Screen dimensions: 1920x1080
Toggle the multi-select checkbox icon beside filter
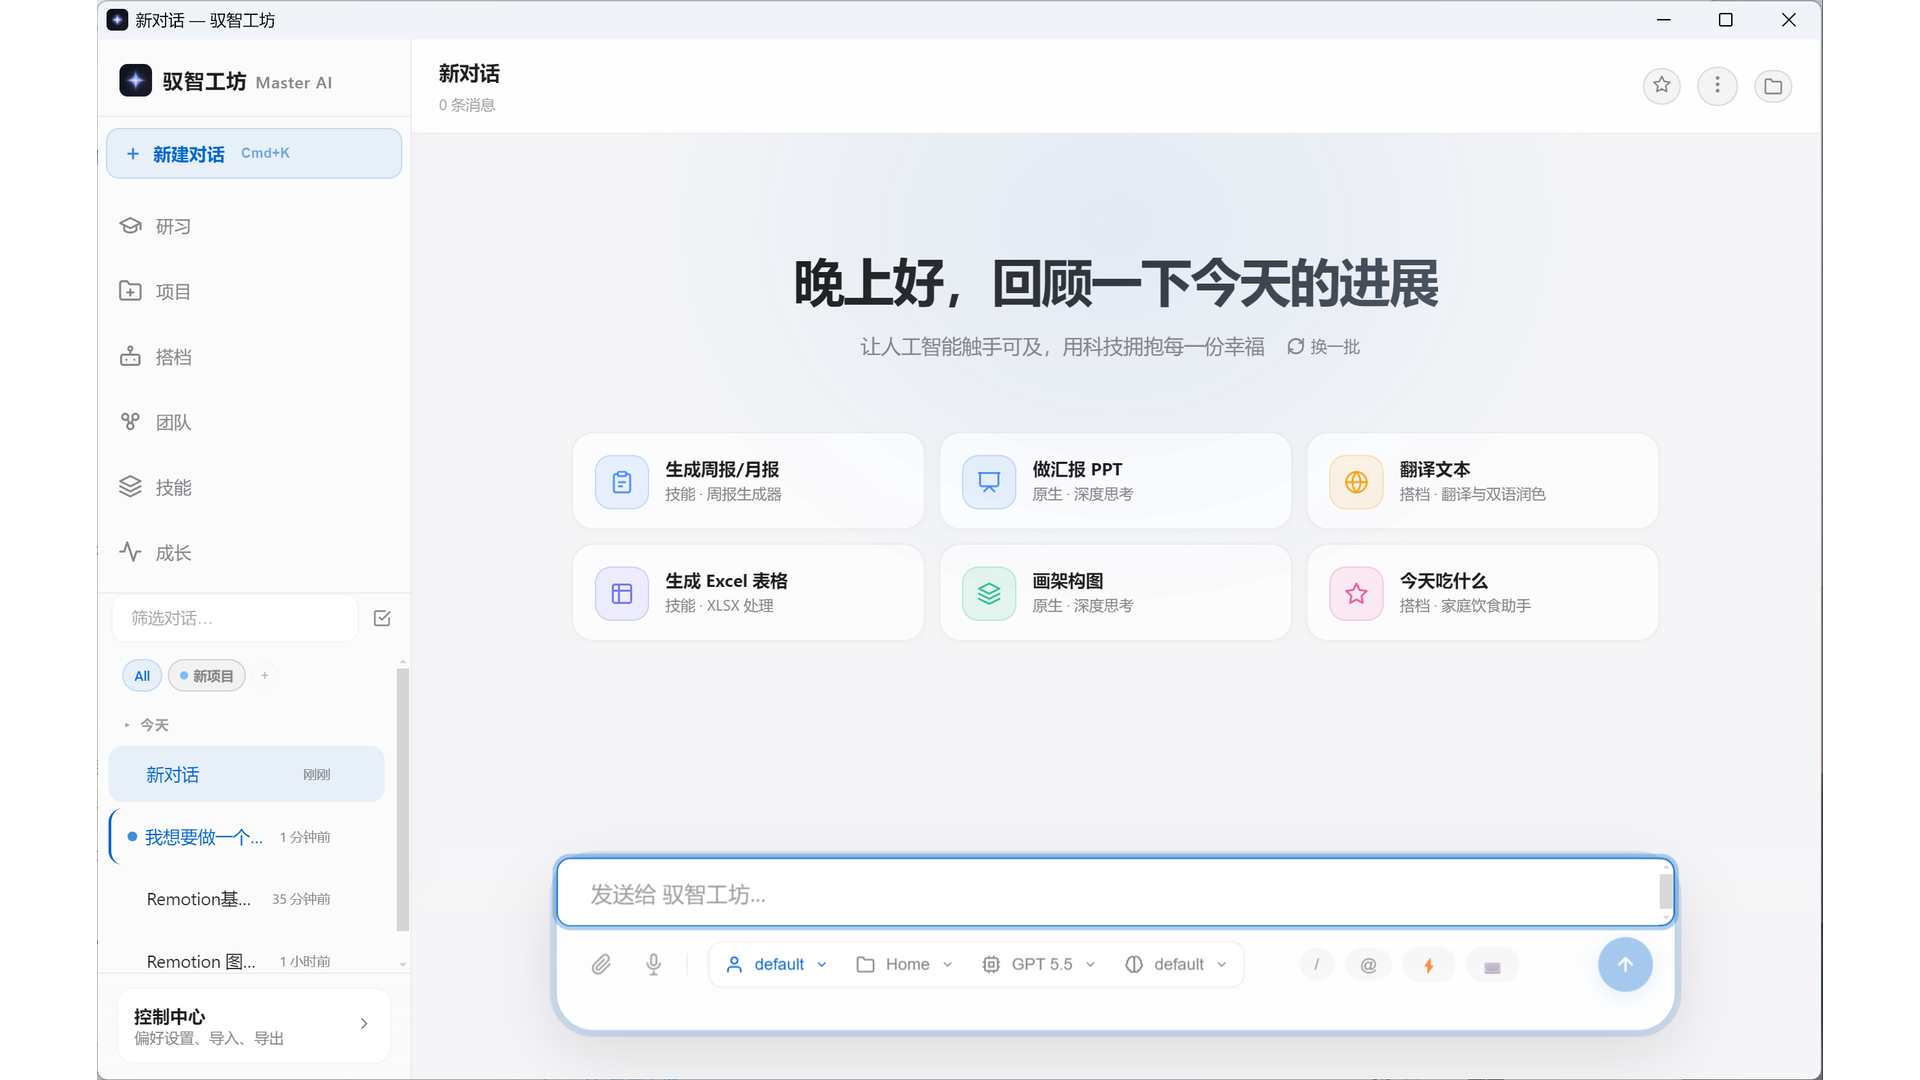point(382,619)
